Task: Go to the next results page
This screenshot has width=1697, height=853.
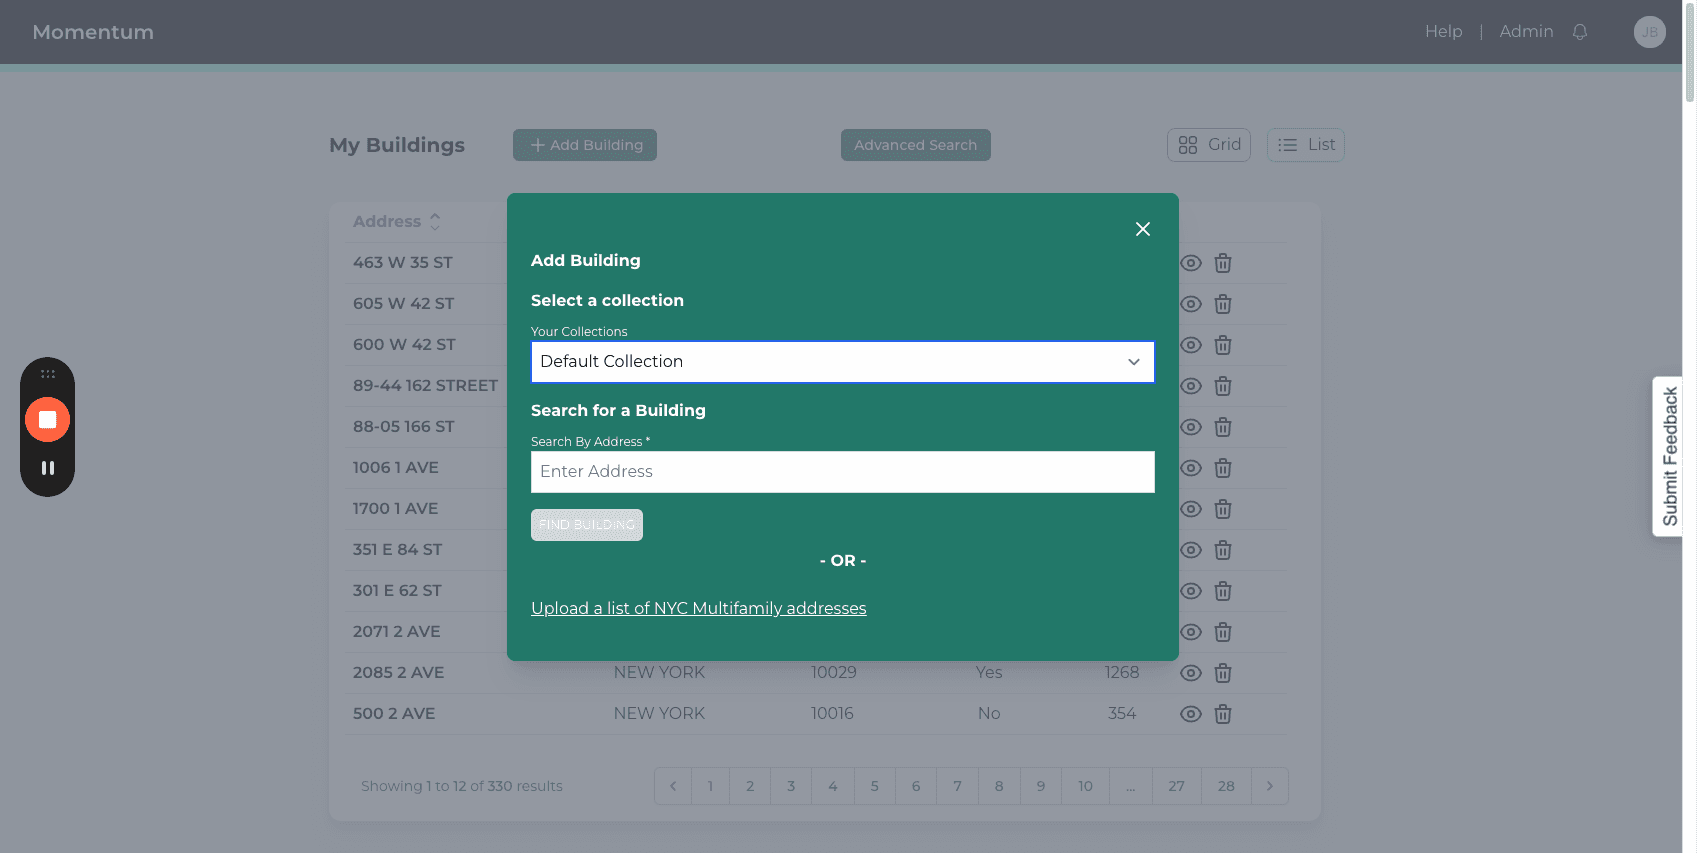Action: coord(1270,786)
